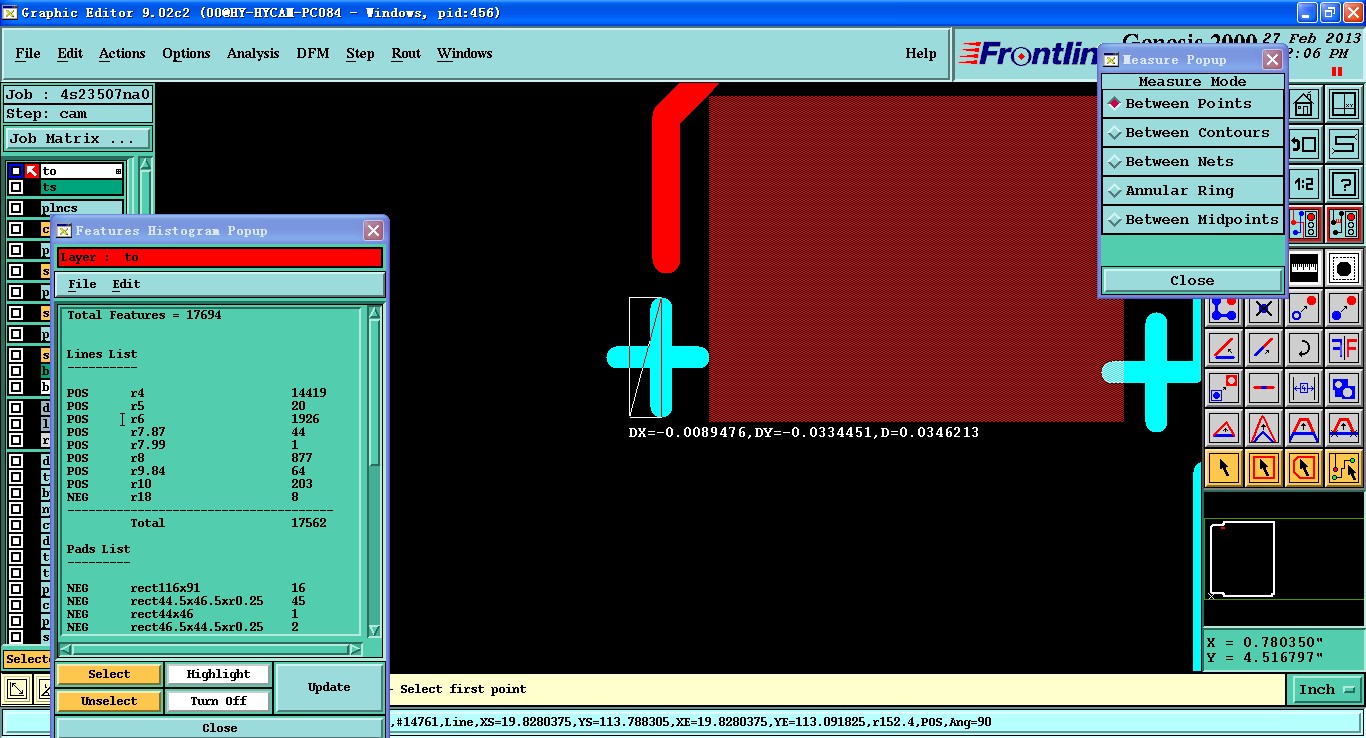The width and height of the screenshot is (1366, 738).
Task: Click the black dot pad icon
Action: (x=1344, y=267)
